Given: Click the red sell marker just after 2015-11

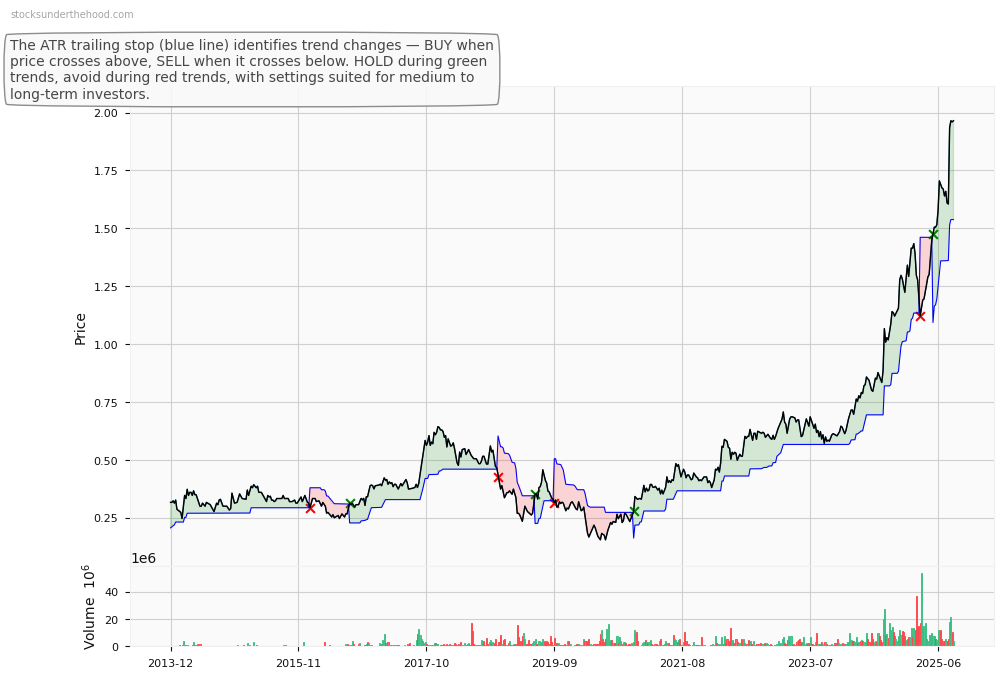Looking at the screenshot, I should (x=310, y=508).
